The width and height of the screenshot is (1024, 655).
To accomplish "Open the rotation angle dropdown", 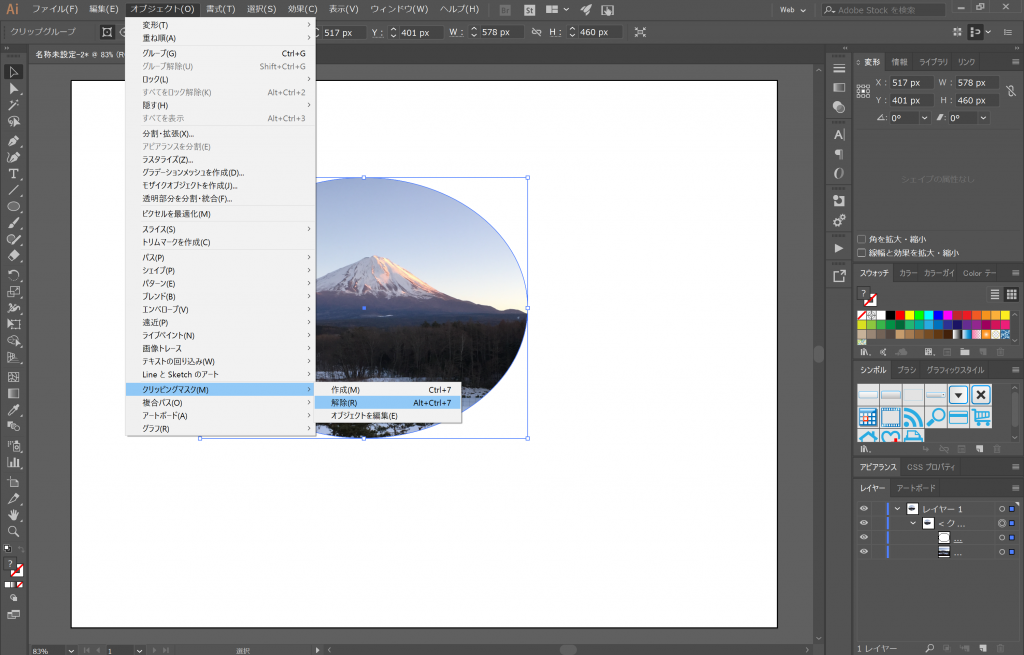I will point(925,118).
